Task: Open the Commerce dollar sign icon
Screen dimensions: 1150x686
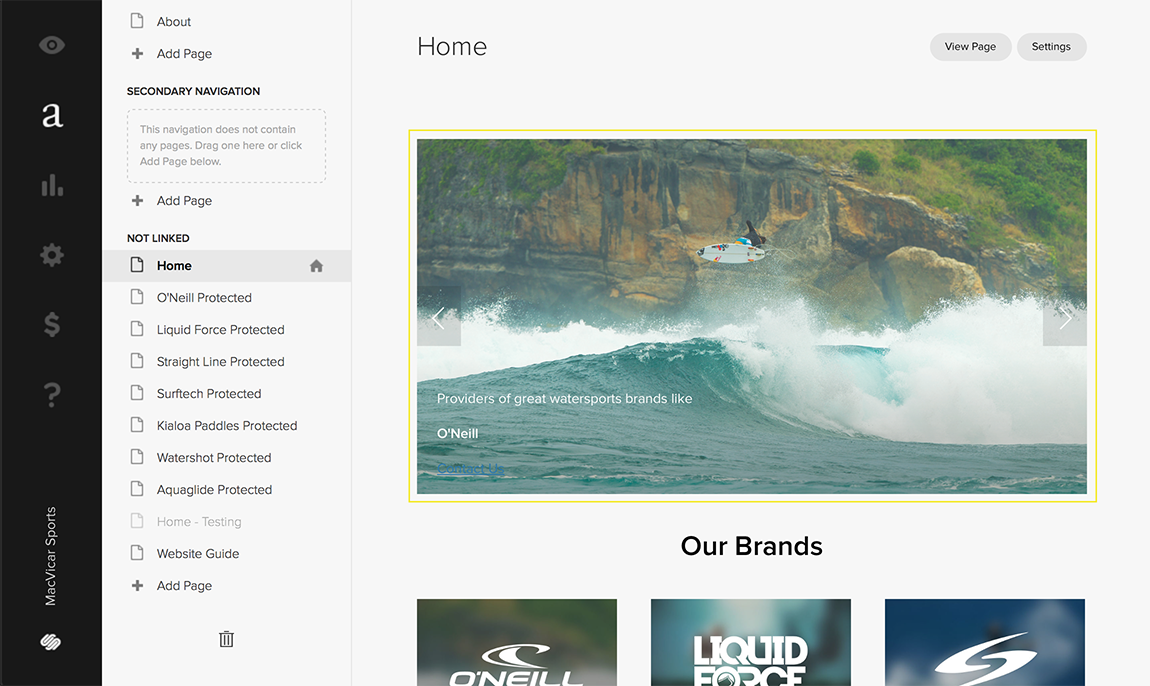Action: (x=51, y=324)
